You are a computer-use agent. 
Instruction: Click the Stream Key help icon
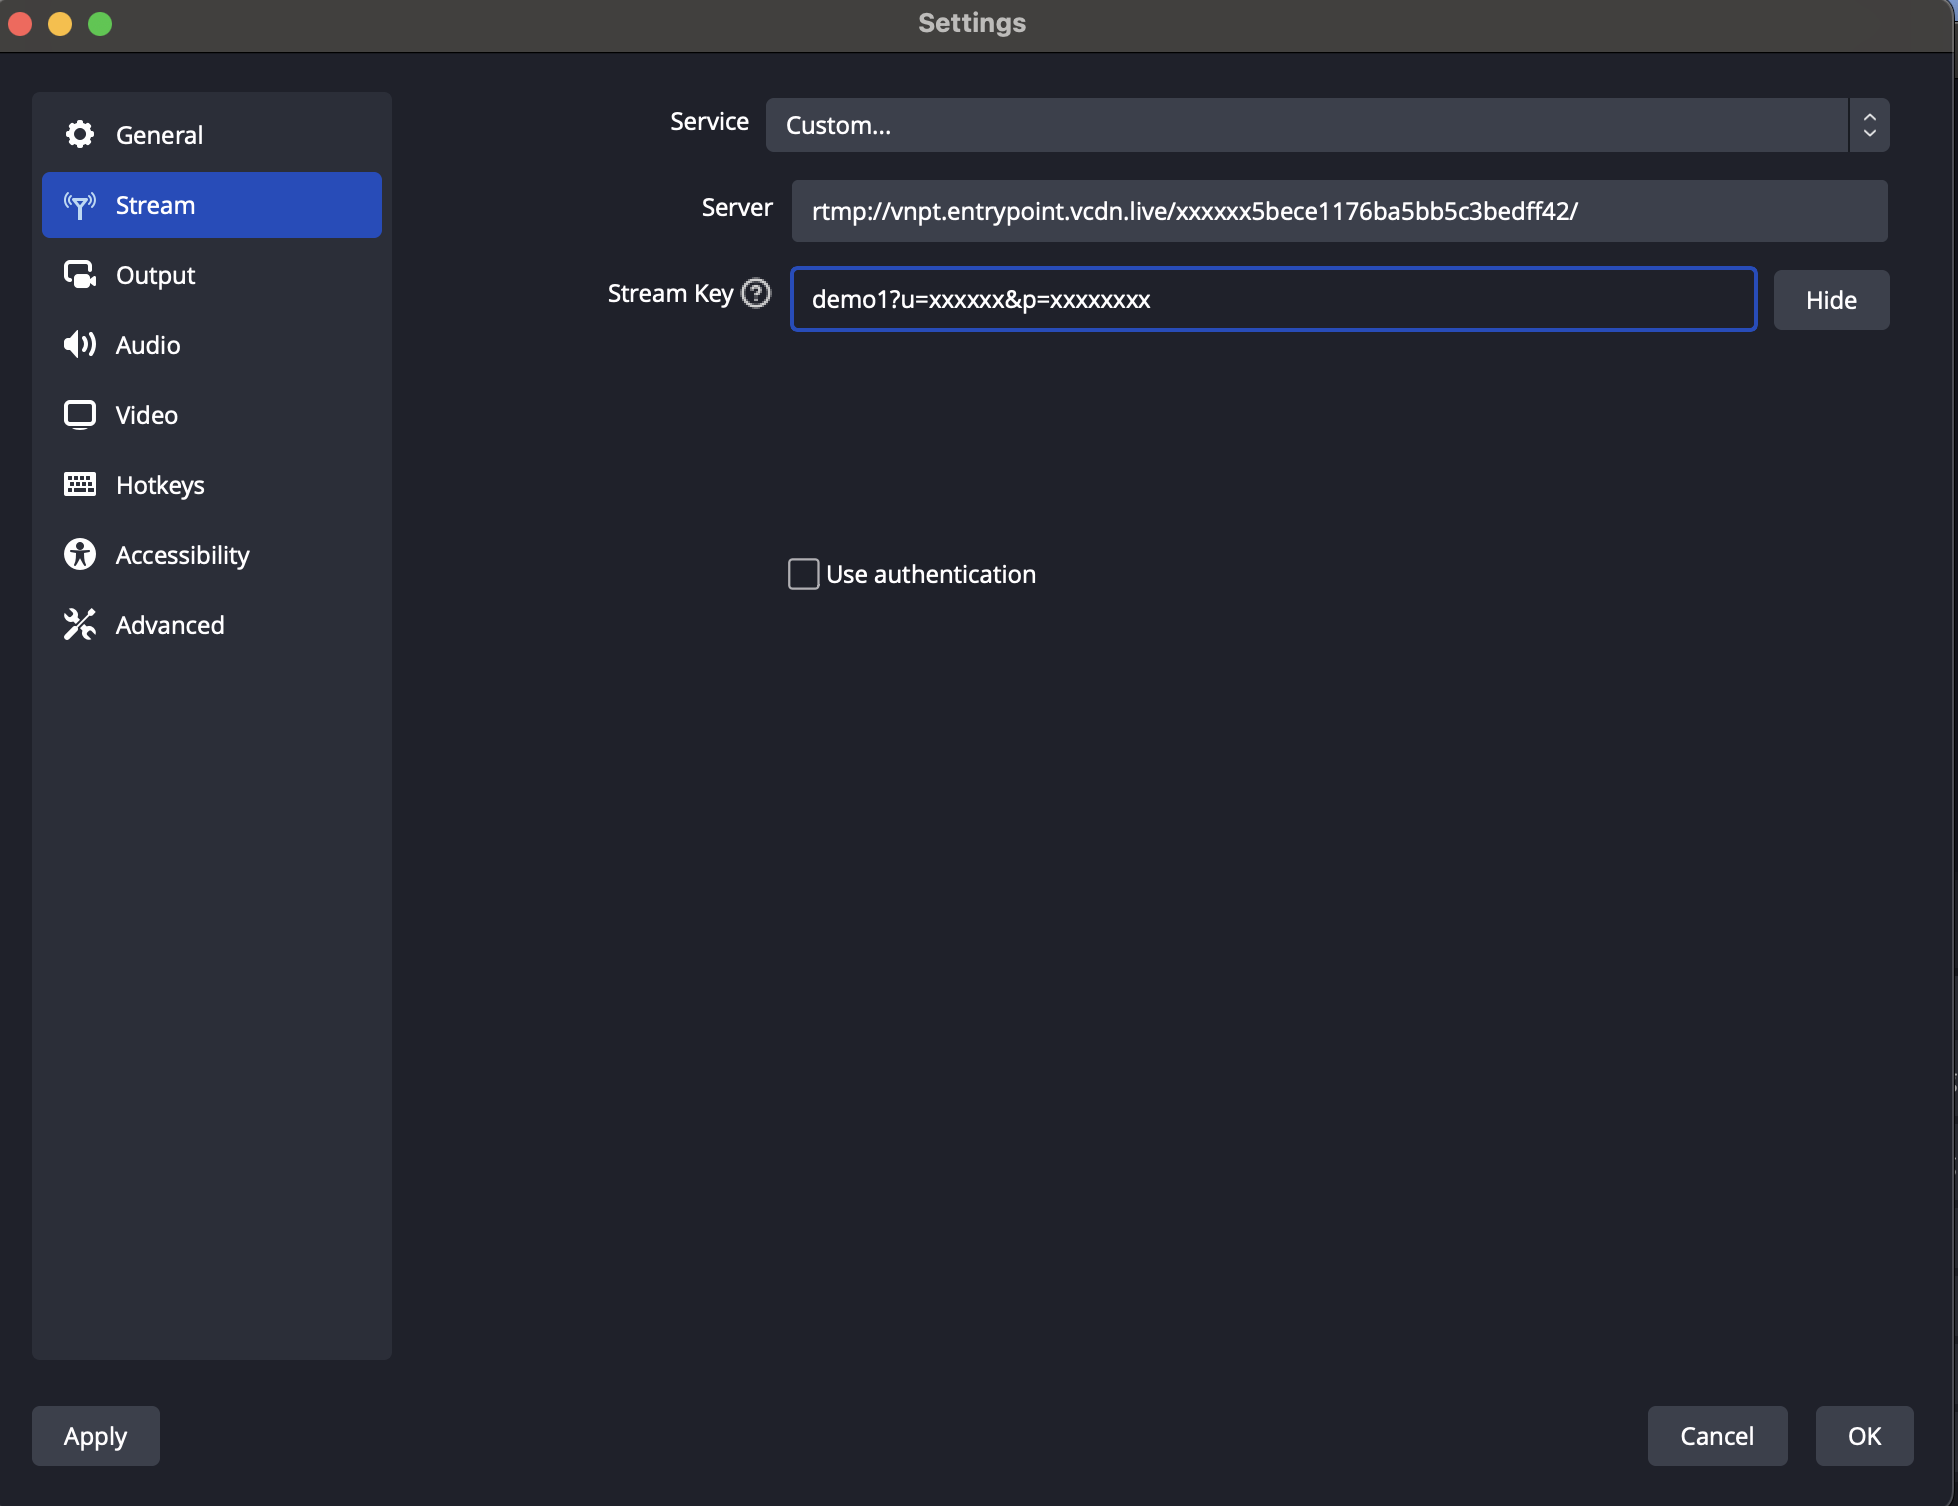pos(756,293)
